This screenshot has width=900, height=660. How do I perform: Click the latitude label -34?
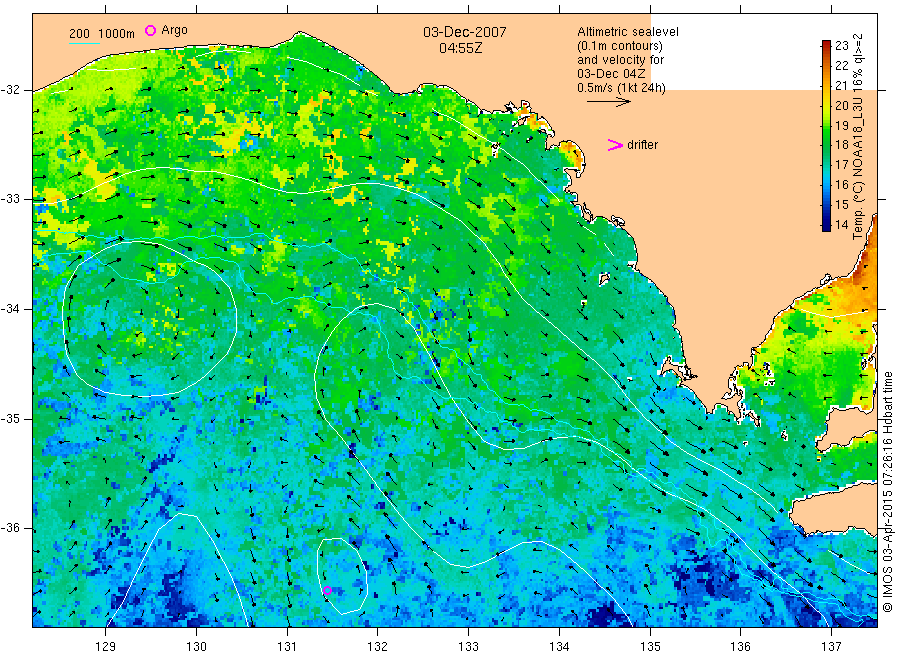pos(10,309)
